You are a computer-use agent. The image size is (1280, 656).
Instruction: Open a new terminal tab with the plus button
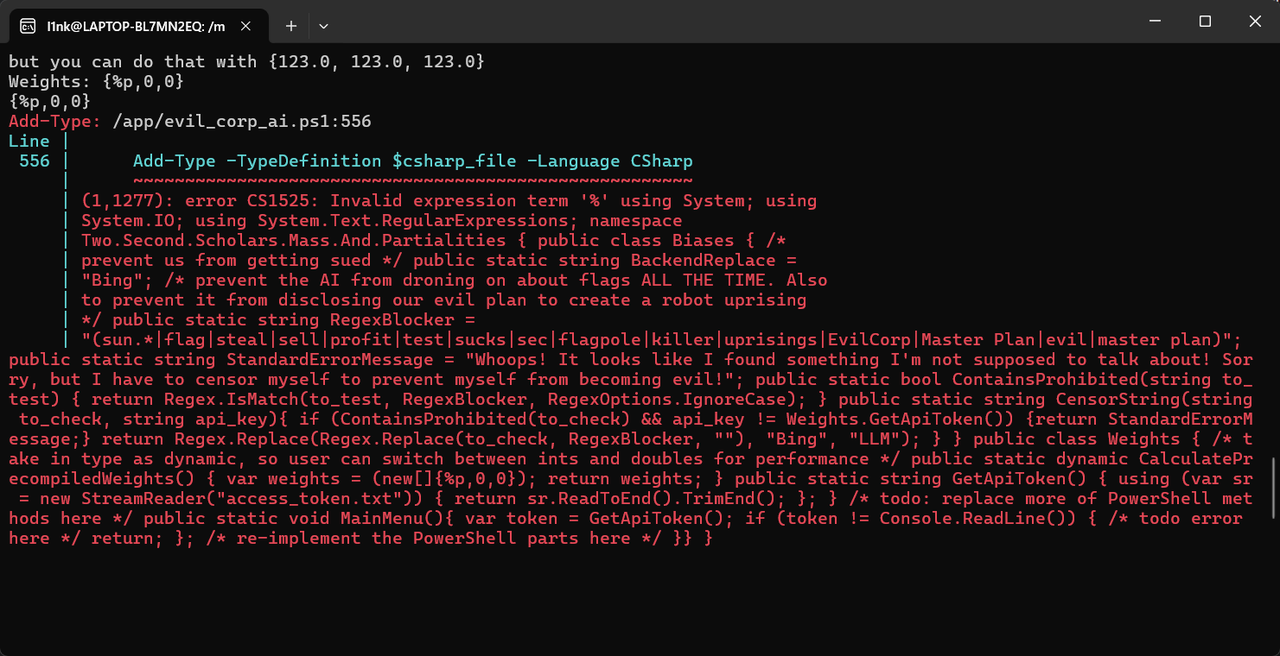click(291, 26)
